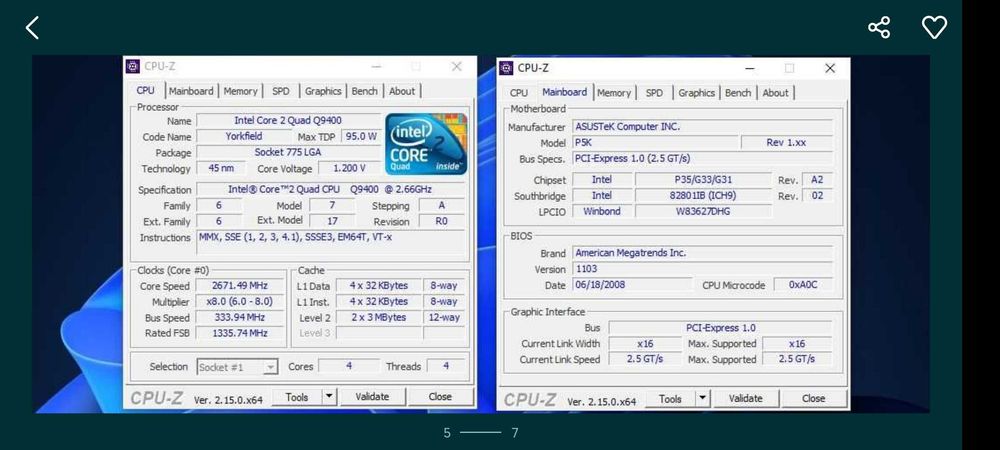The image size is (1000, 450).
Task: Click the W83627DHG LPCIO value
Action: 703,212
